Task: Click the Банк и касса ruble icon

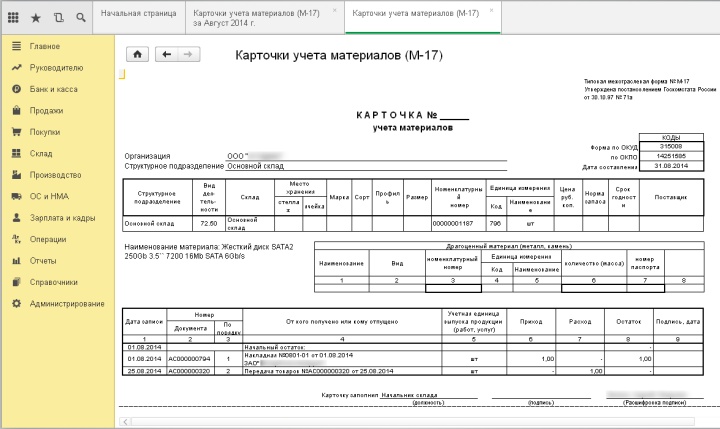Action: click(x=17, y=89)
